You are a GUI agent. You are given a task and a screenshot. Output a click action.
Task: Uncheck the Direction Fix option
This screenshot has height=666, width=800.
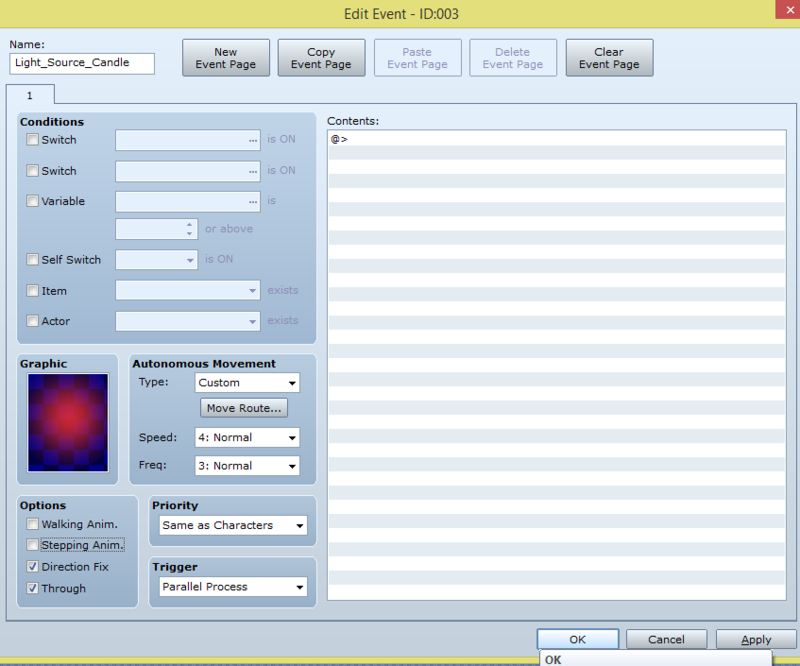point(34,567)
